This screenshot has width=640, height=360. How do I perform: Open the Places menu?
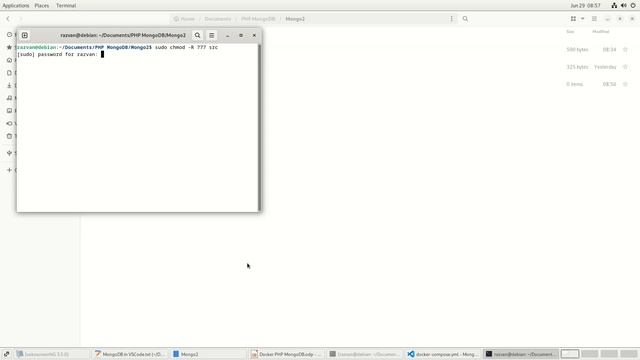42,6
